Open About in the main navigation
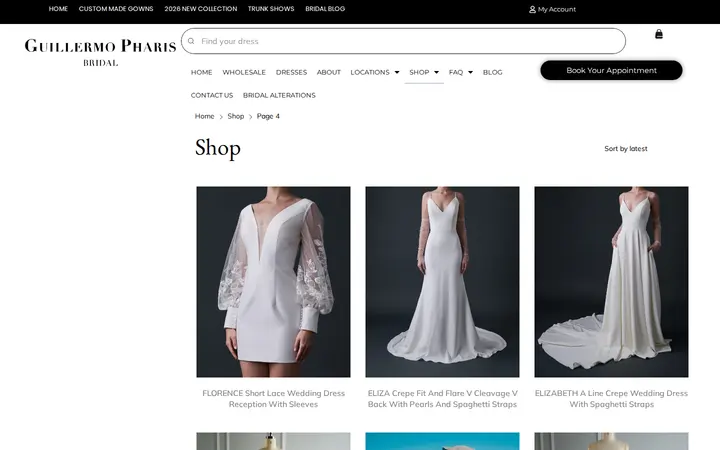This screenshot has width=720, height=450. (329, 72)
